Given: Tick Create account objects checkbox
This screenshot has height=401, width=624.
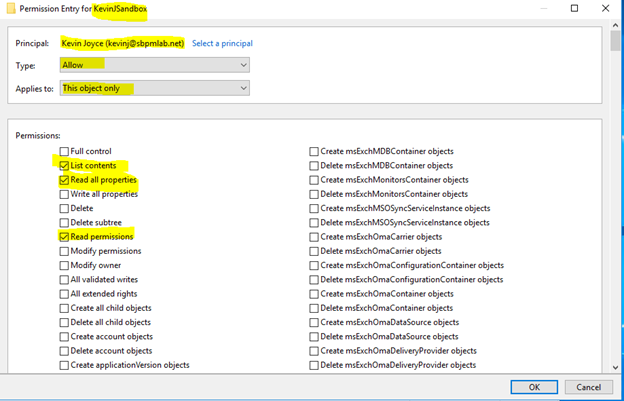Looking at the screenshot, I should [64, 337].
